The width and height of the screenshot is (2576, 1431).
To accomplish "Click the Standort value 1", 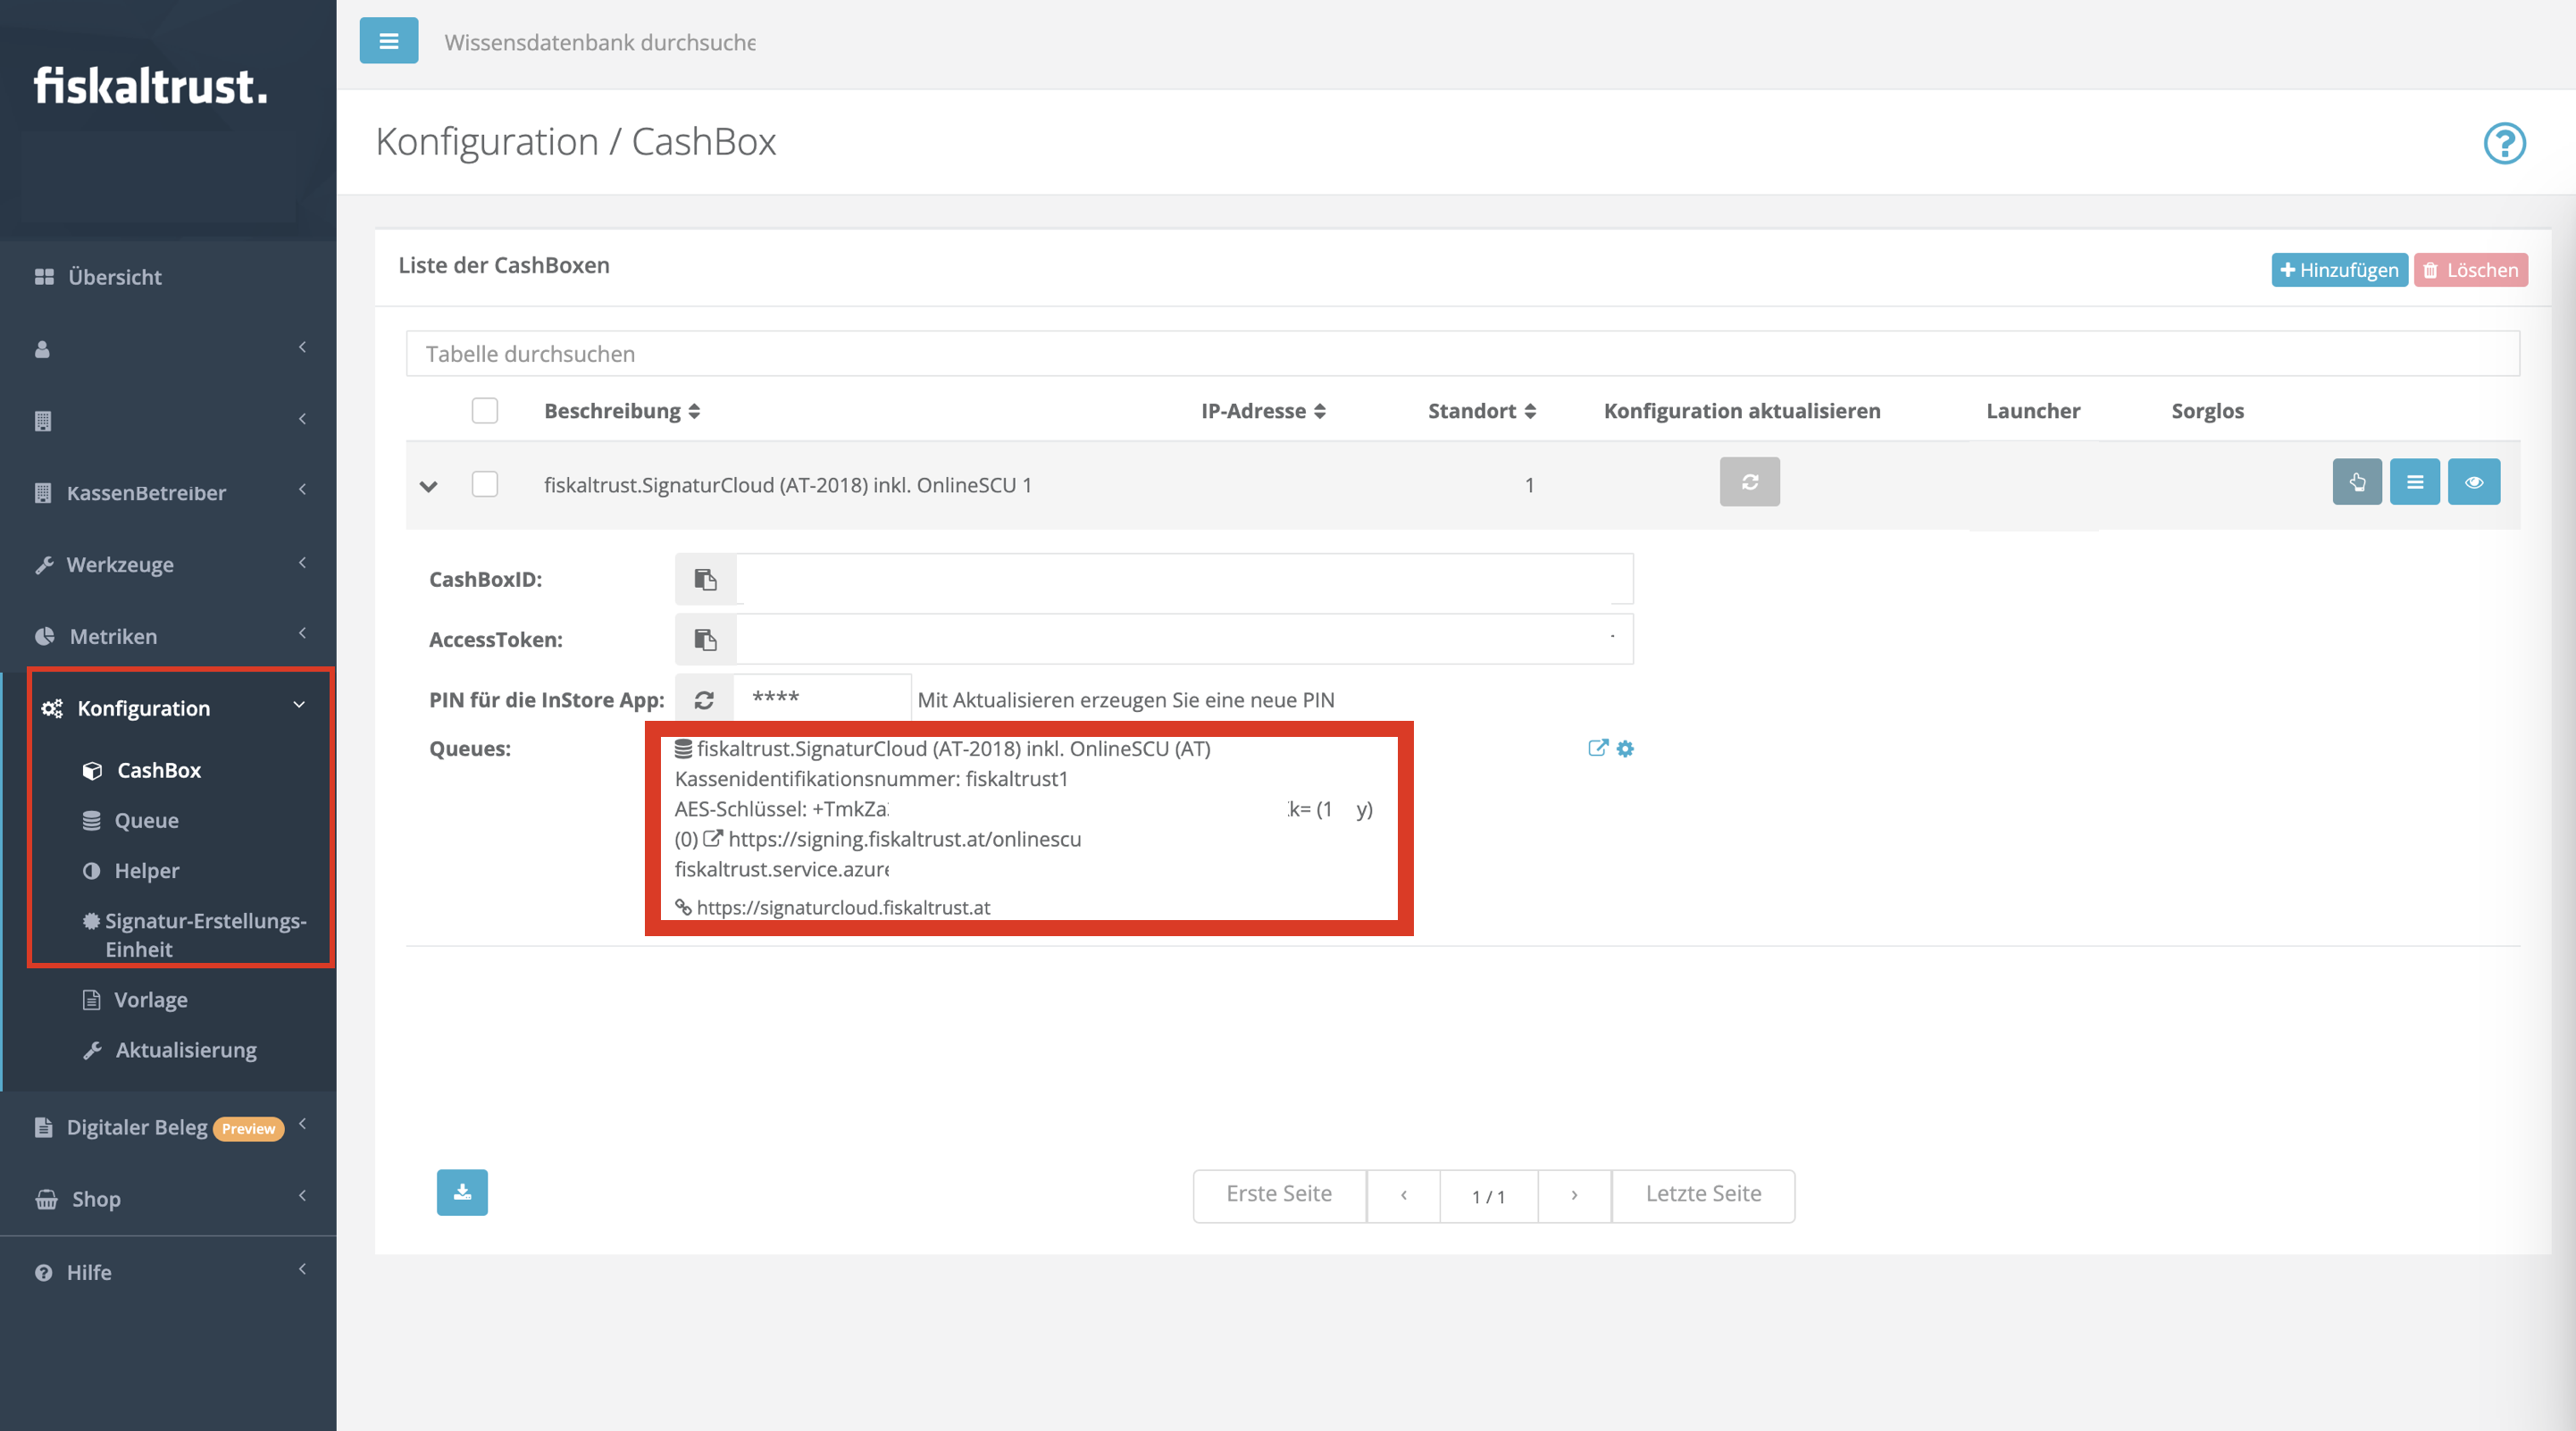I will coord(1529,485).
